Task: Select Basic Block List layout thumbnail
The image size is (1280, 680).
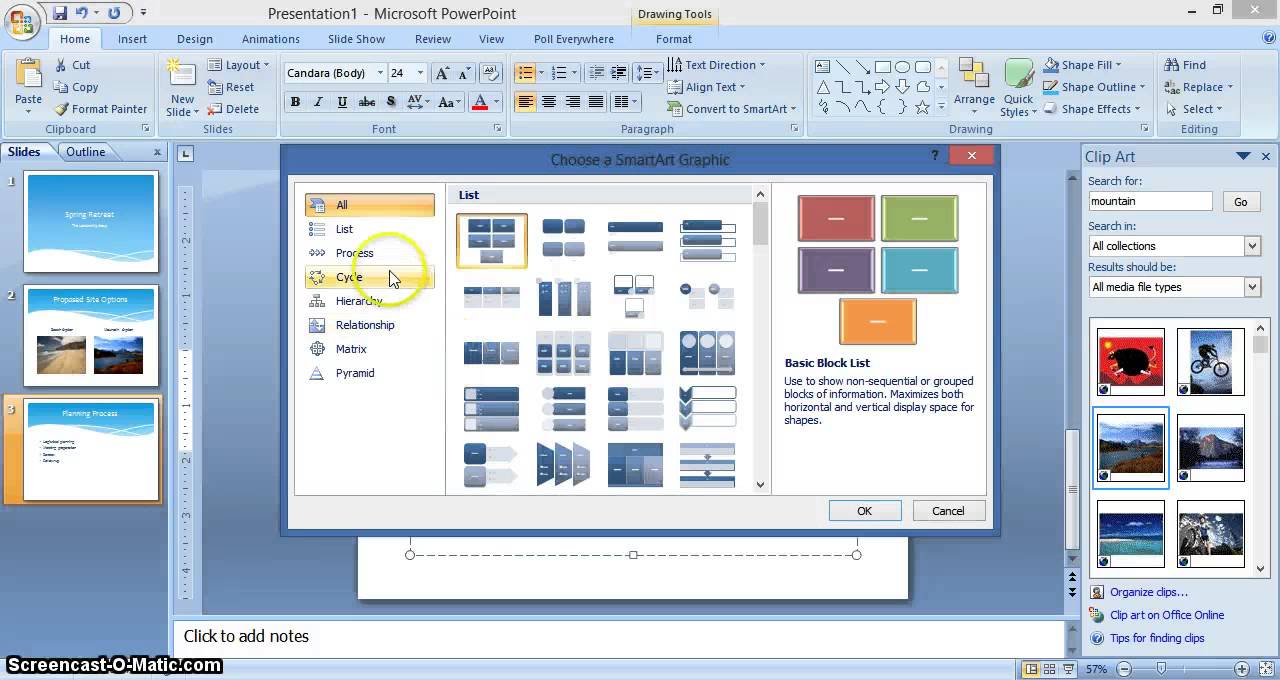Action: click(x=491, y=240)
